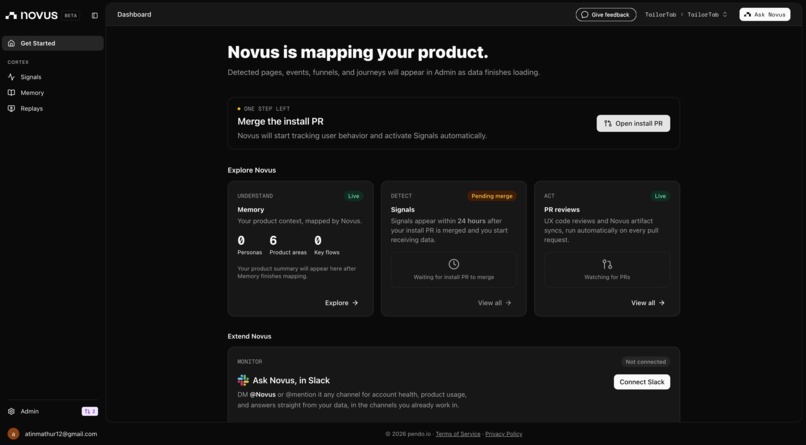Screen dimensions: 806x445
Task: Click the Memory book icon in sidebar
Action: click(11, 92)
